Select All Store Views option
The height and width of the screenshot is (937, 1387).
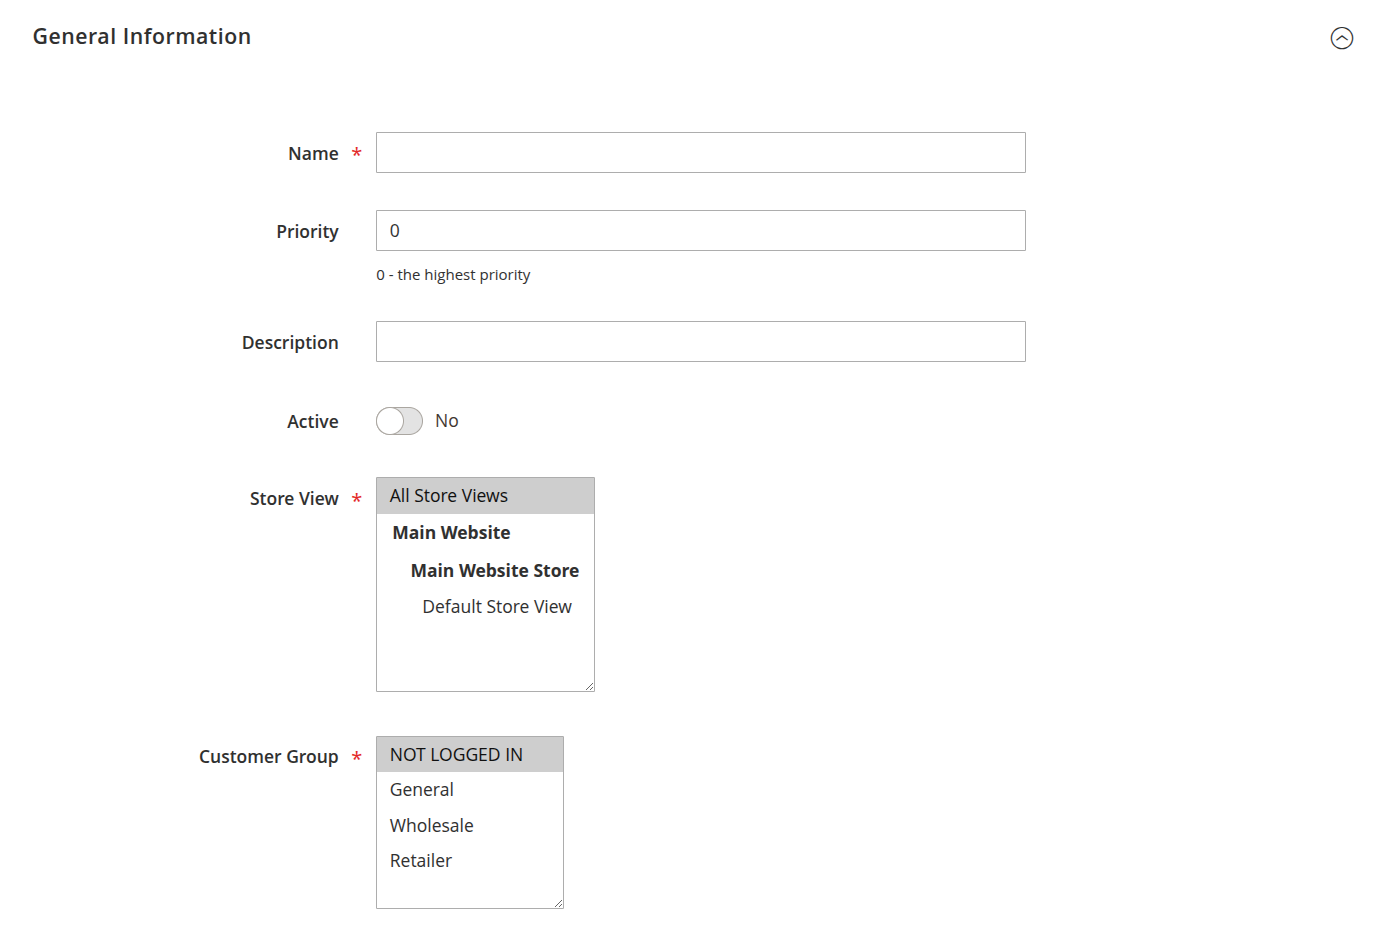(x=449, y=496)
